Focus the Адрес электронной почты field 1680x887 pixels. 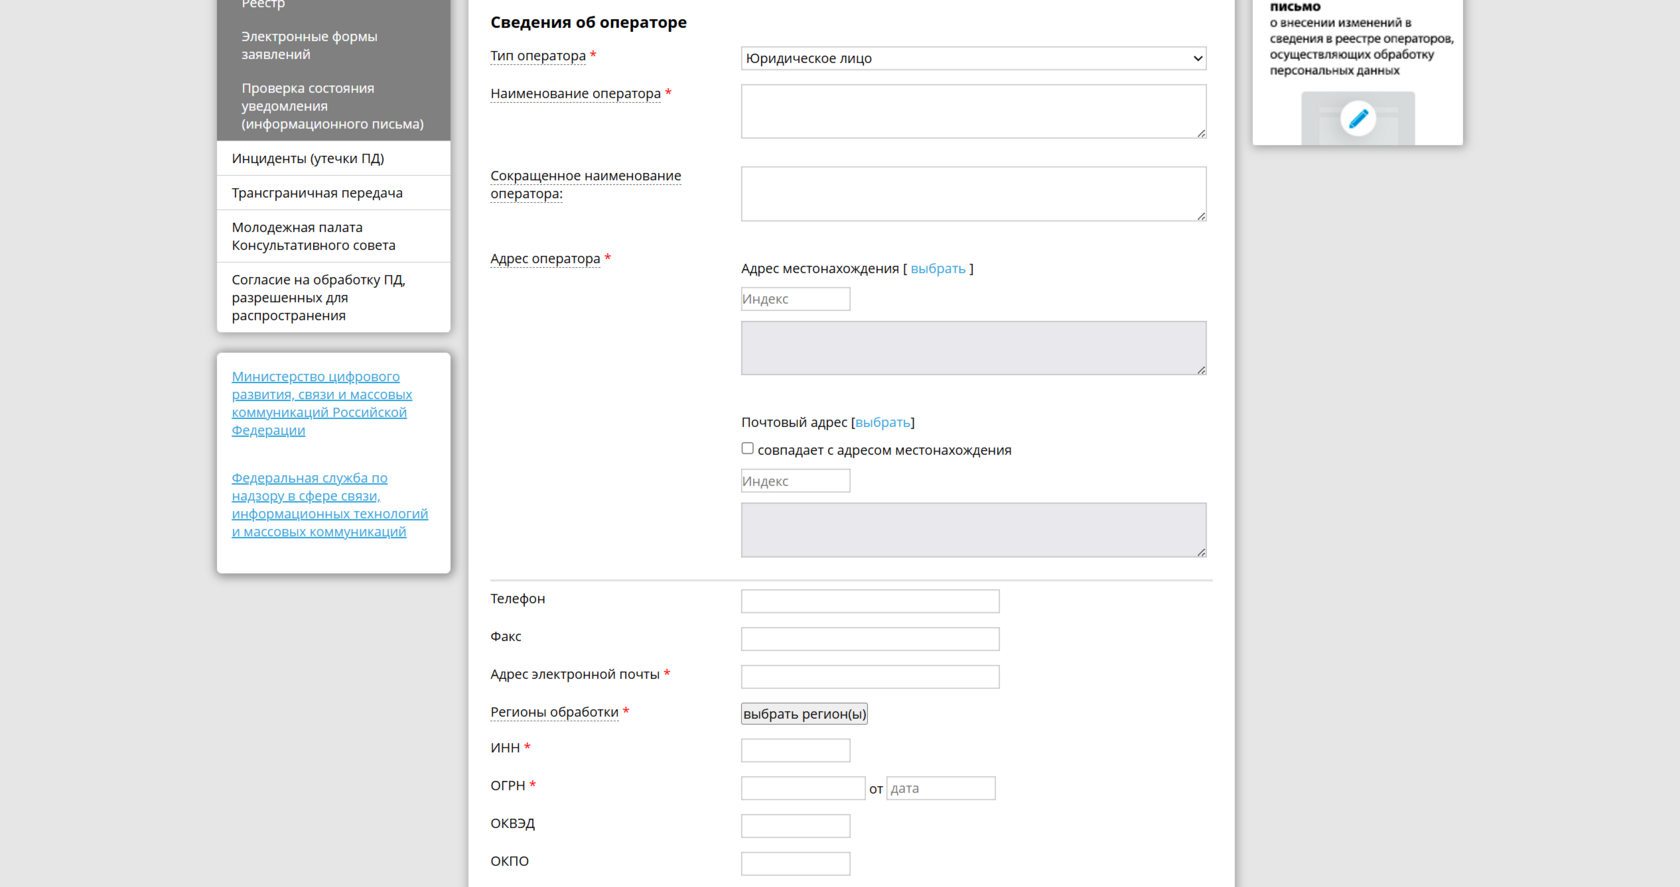pos(870,677)
